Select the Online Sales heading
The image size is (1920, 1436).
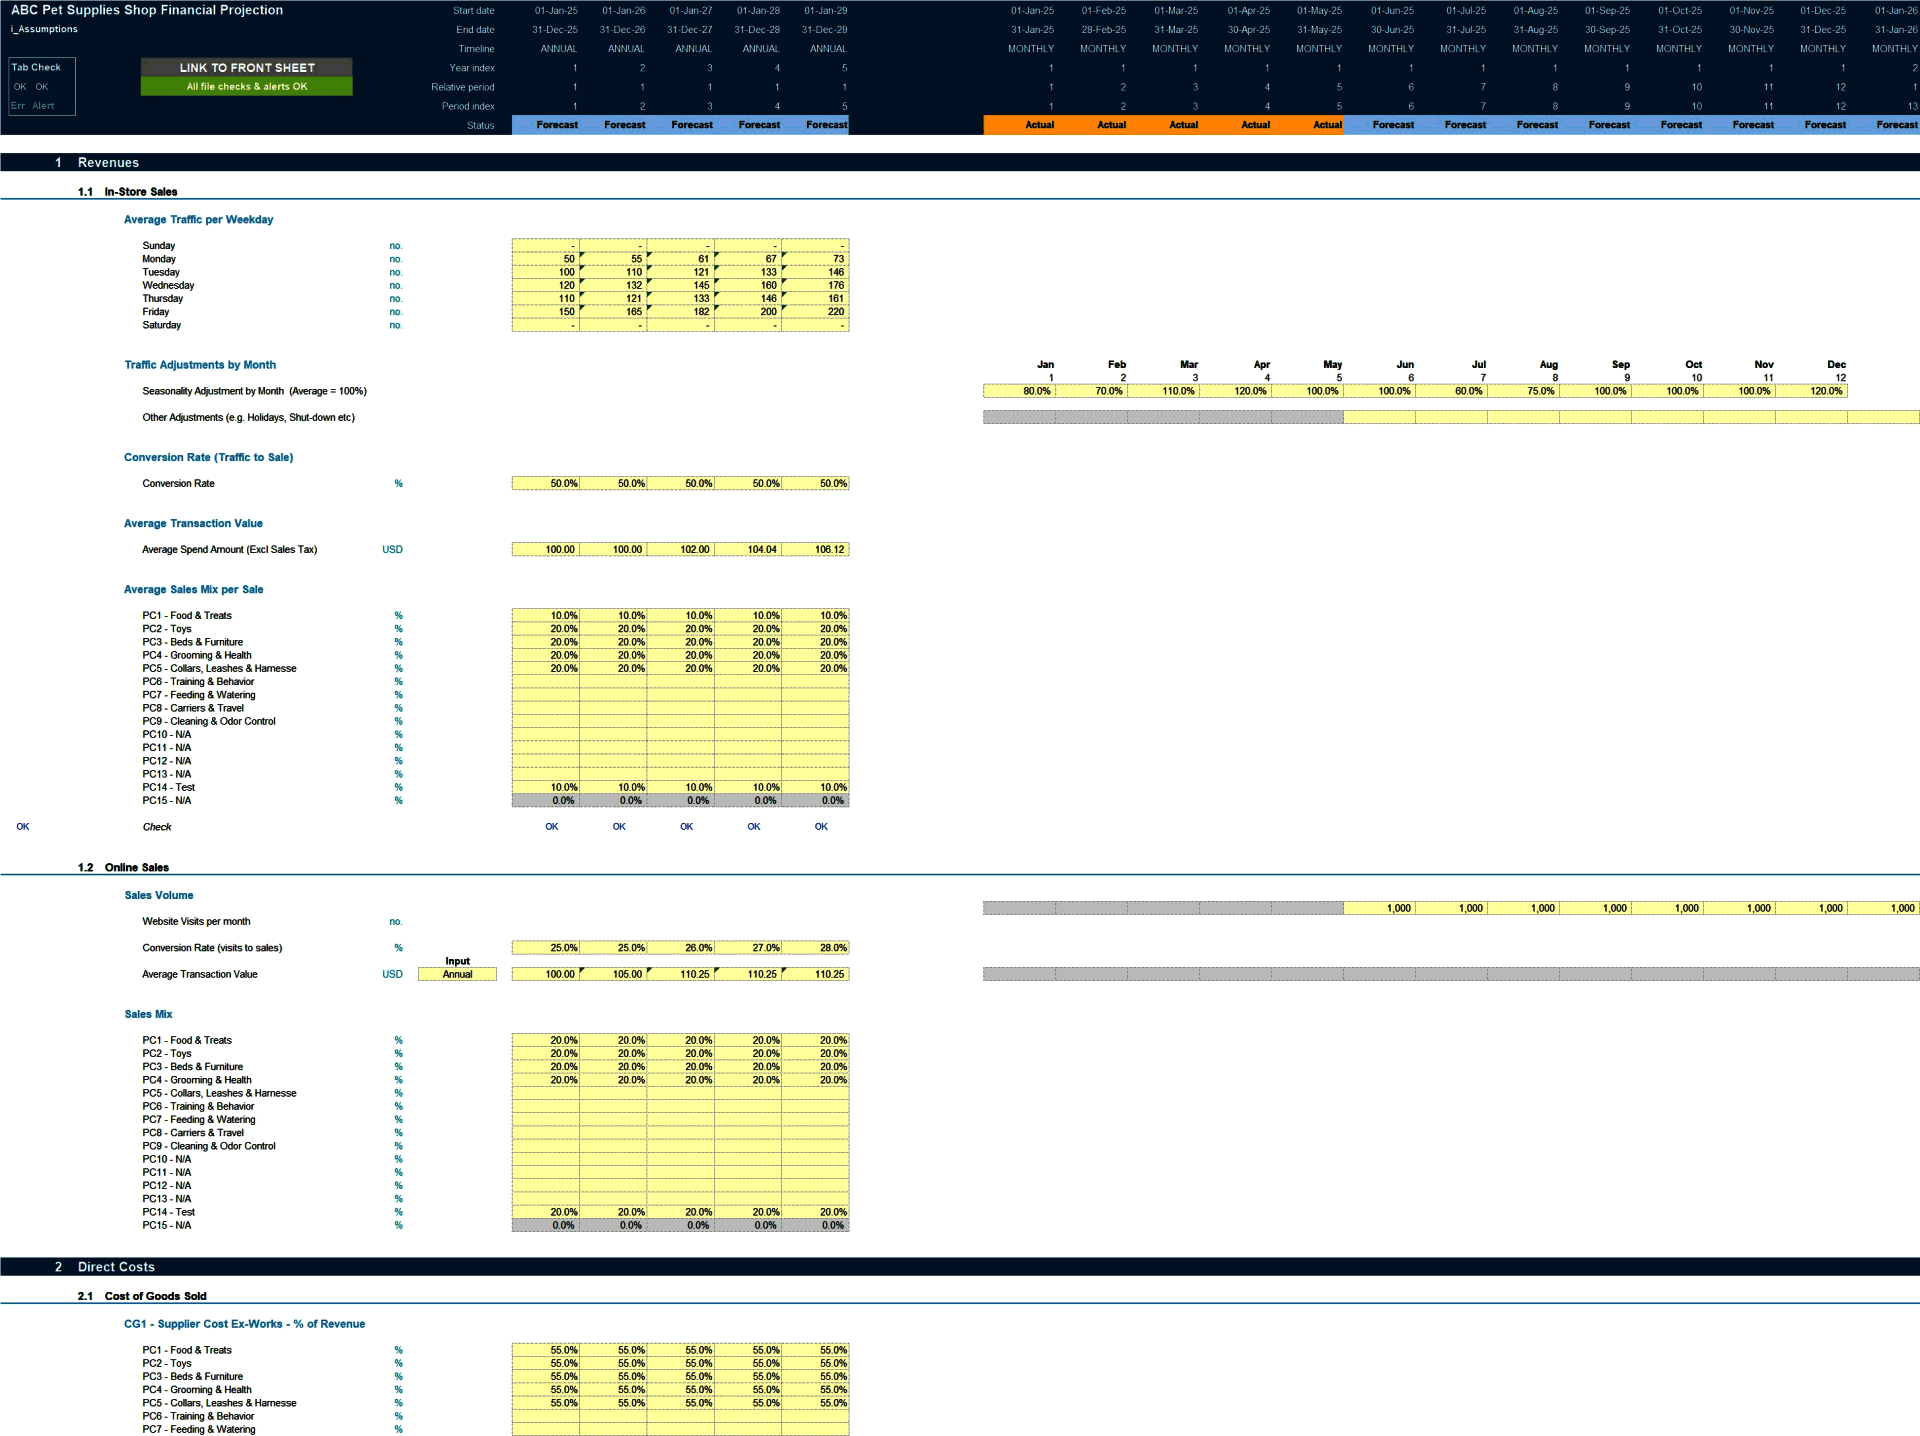click(137, 868)
